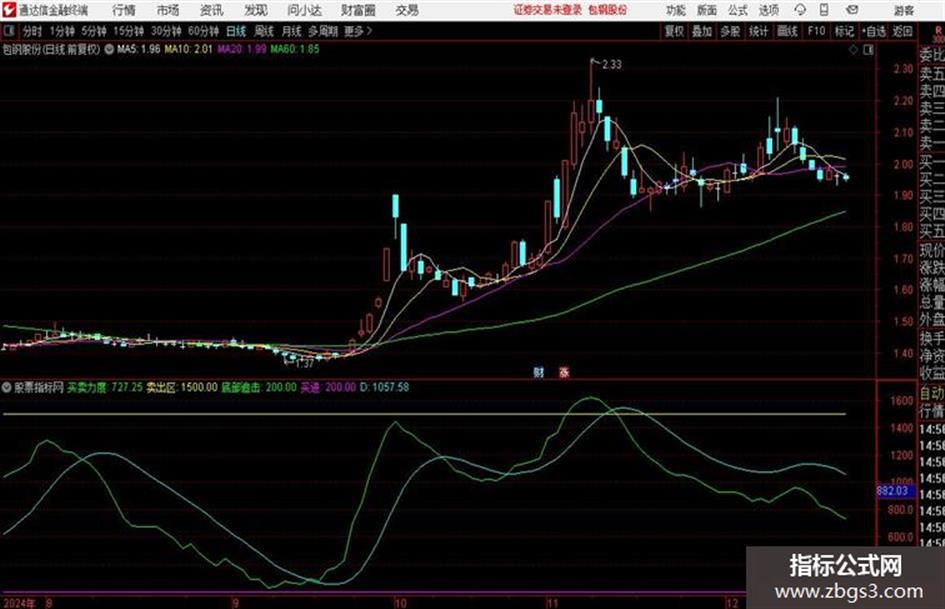The height and width of the screenshot is (609, 945).
Task: Open the 行情 menu
Action: click(124, 10)
